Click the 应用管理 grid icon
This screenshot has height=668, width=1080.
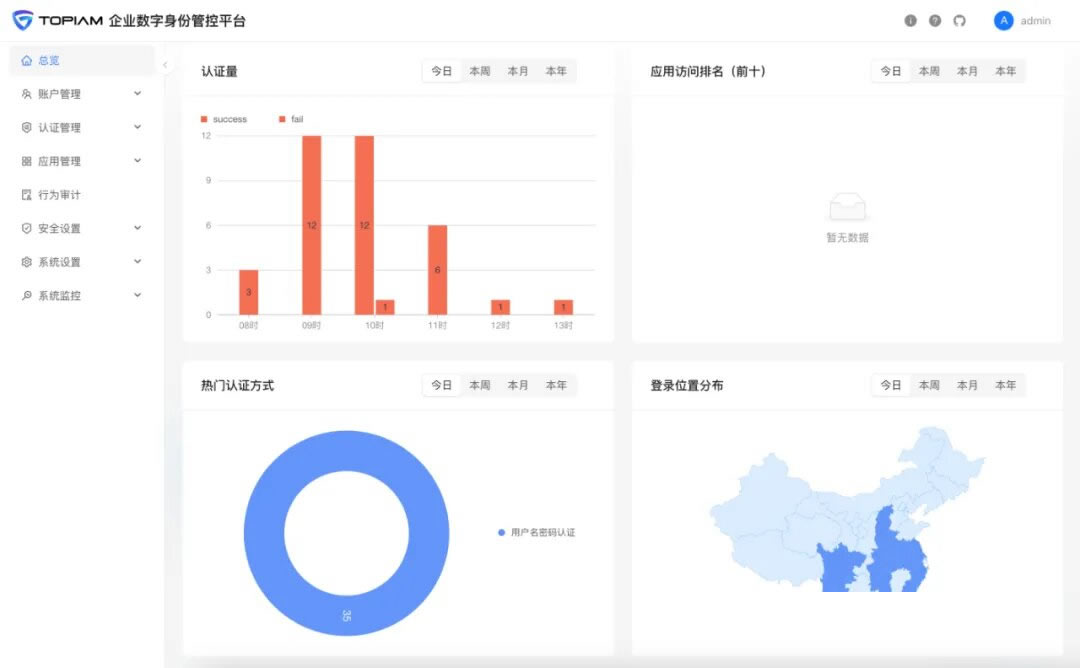[26, 161]
